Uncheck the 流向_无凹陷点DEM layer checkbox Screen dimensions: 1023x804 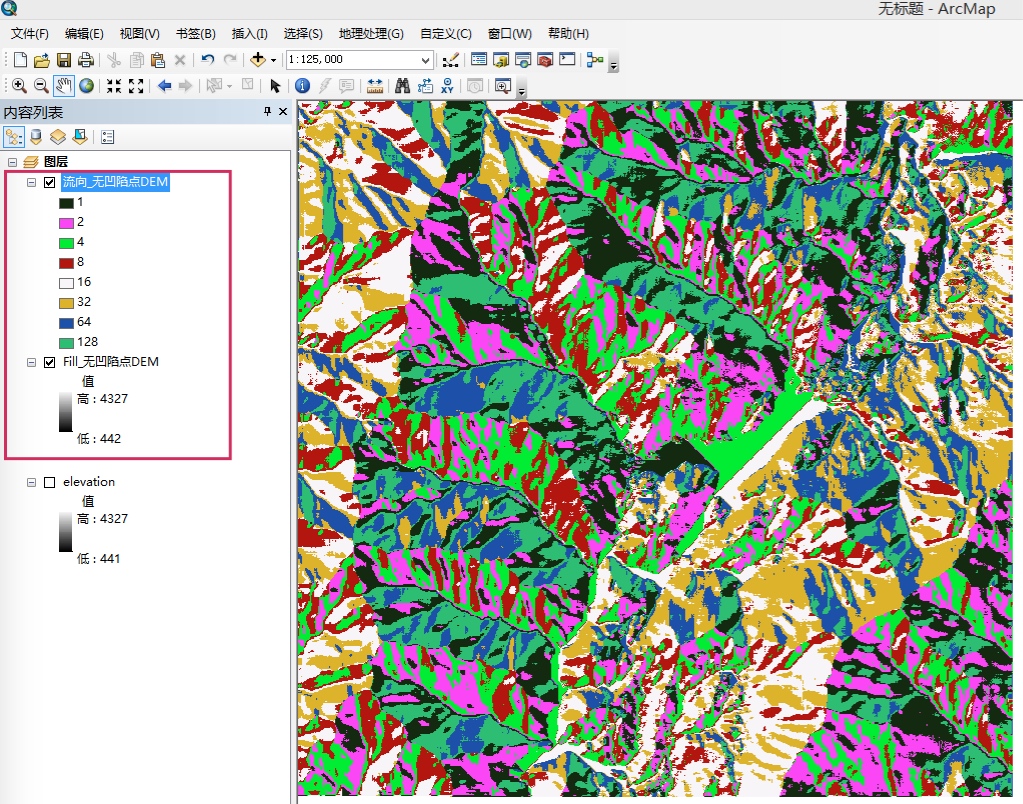pyautogui.click(x=50, y=182)
